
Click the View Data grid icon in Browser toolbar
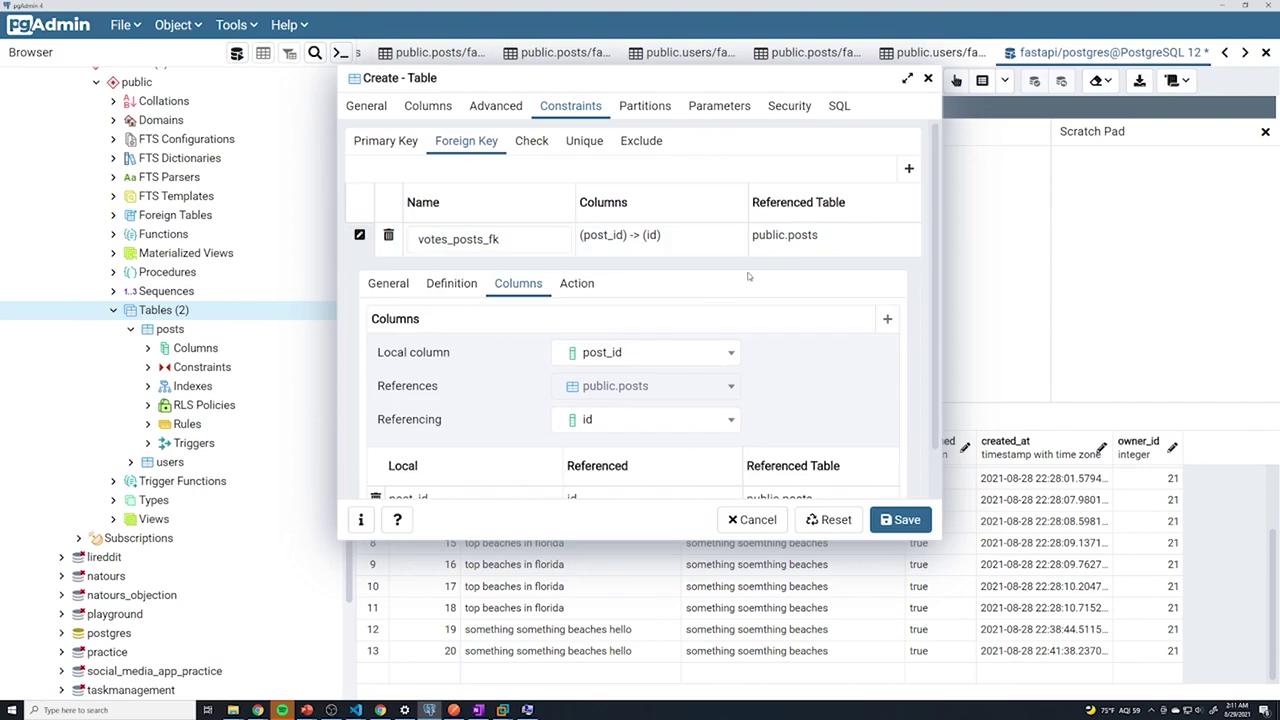(x=263, y=53)
